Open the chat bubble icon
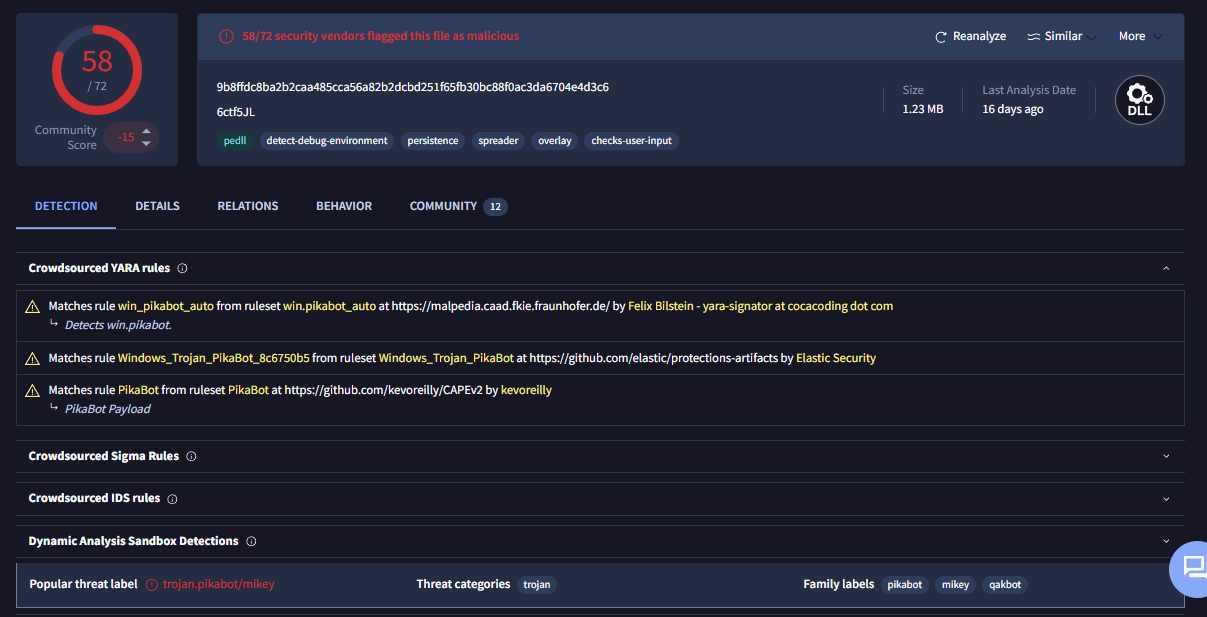Image resolution: width=1207 pixels, height=617 pixels. (x=1193, y=567)
